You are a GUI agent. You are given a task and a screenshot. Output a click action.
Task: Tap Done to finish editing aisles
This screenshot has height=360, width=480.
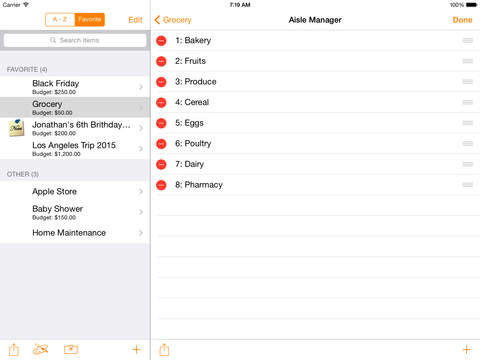pos(462,20)
